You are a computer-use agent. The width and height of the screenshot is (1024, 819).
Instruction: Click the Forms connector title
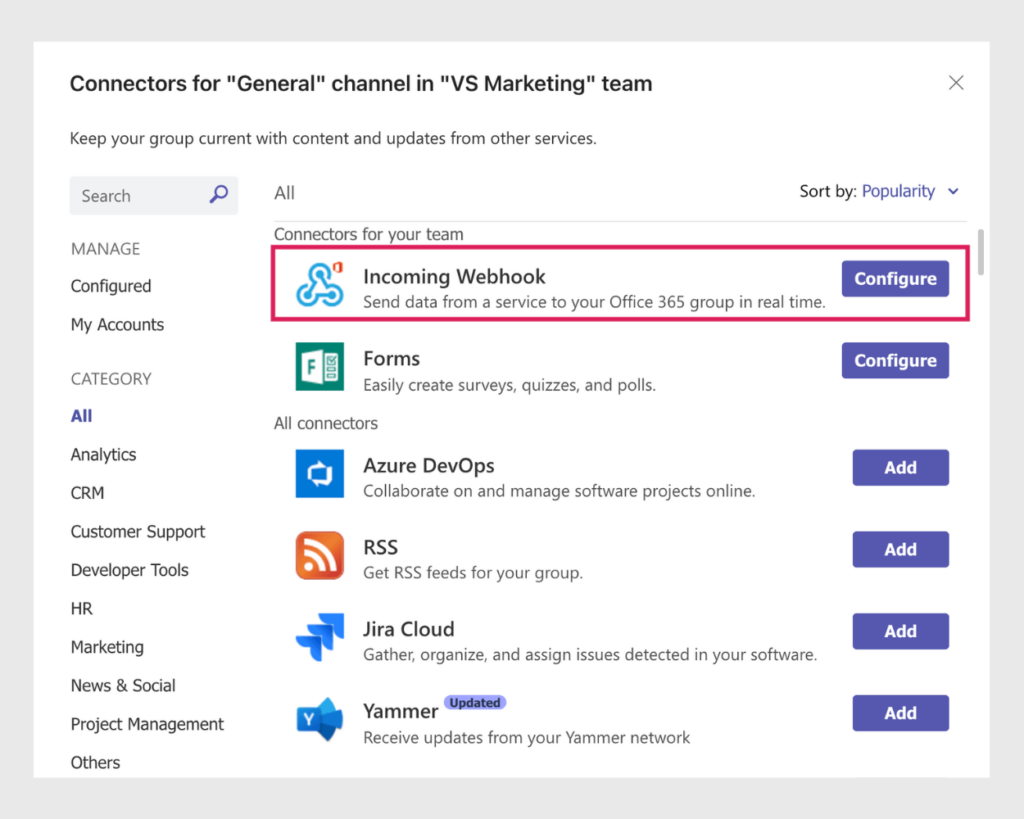pos(391,359)
